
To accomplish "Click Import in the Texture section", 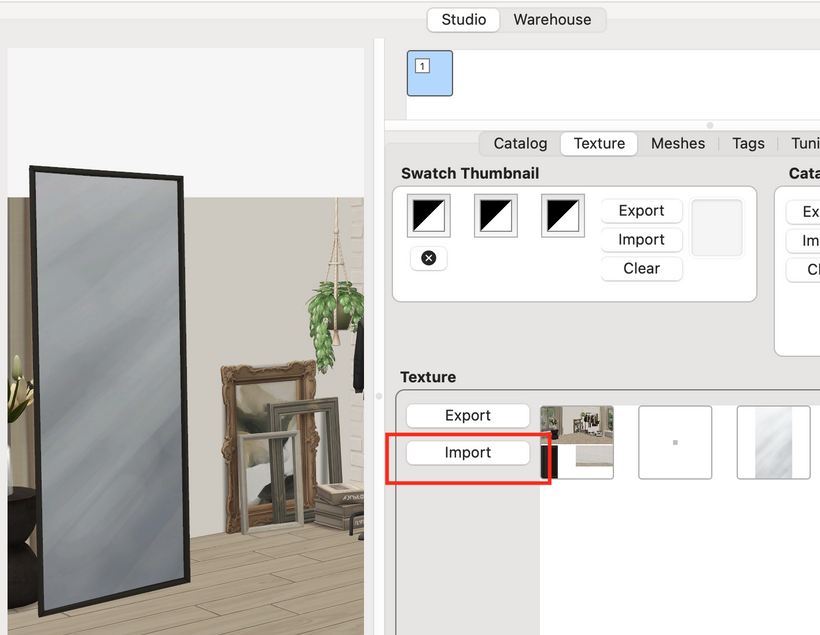I will 468,453.
